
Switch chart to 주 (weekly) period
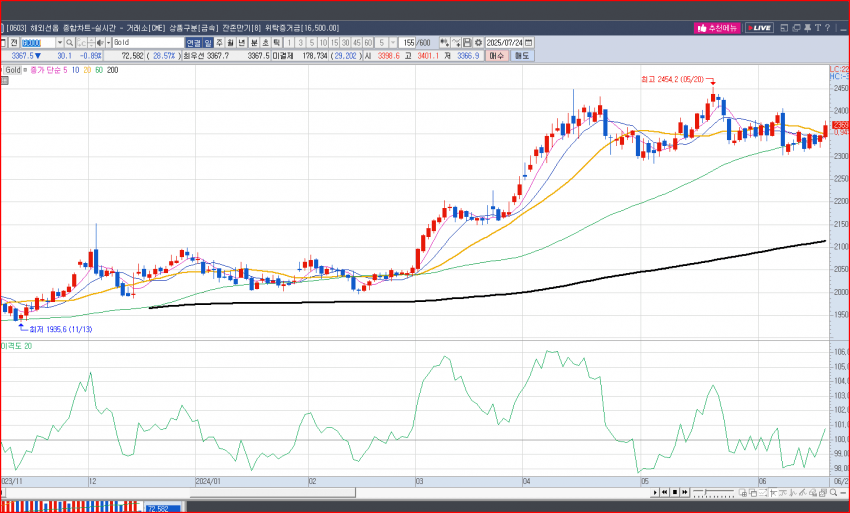pos(219,43)
